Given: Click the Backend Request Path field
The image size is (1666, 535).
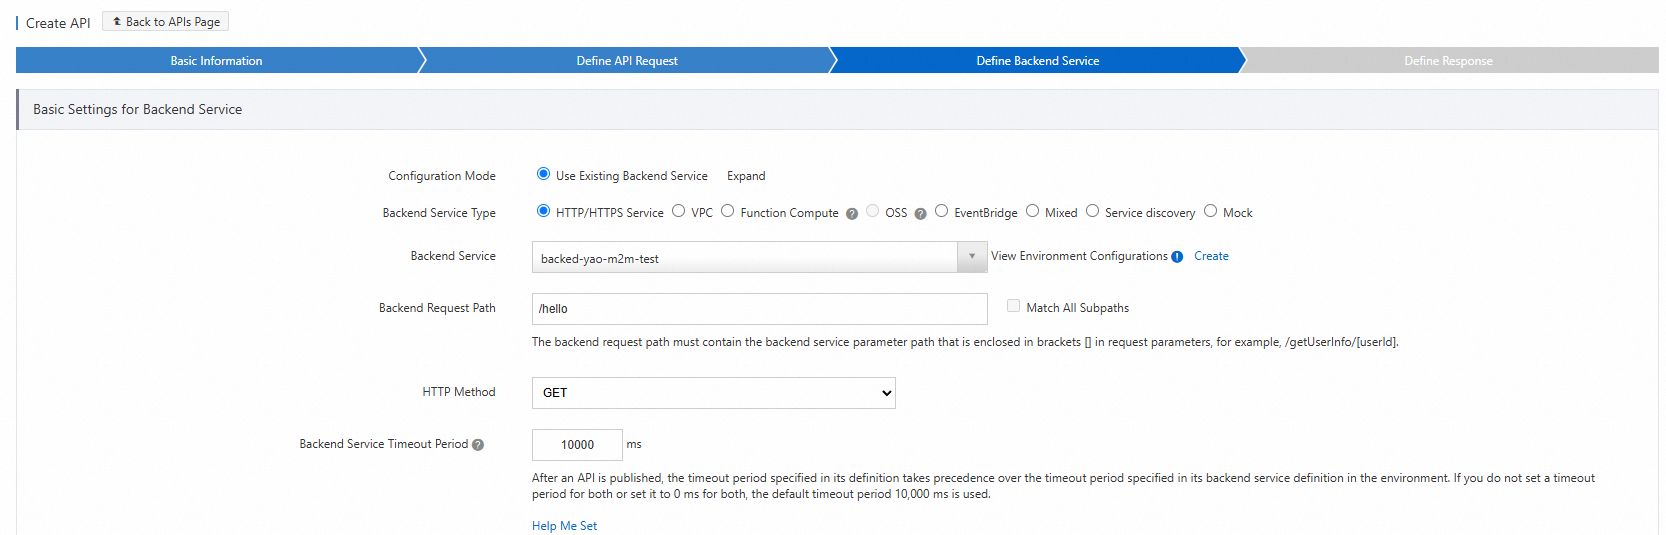Looking at the screenshot, I should (760, 309).
